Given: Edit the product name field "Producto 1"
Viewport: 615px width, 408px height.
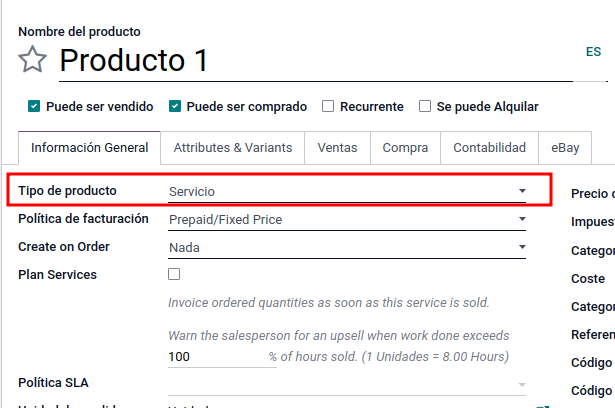Looking at the screenshot, I should tap(300, 61).
